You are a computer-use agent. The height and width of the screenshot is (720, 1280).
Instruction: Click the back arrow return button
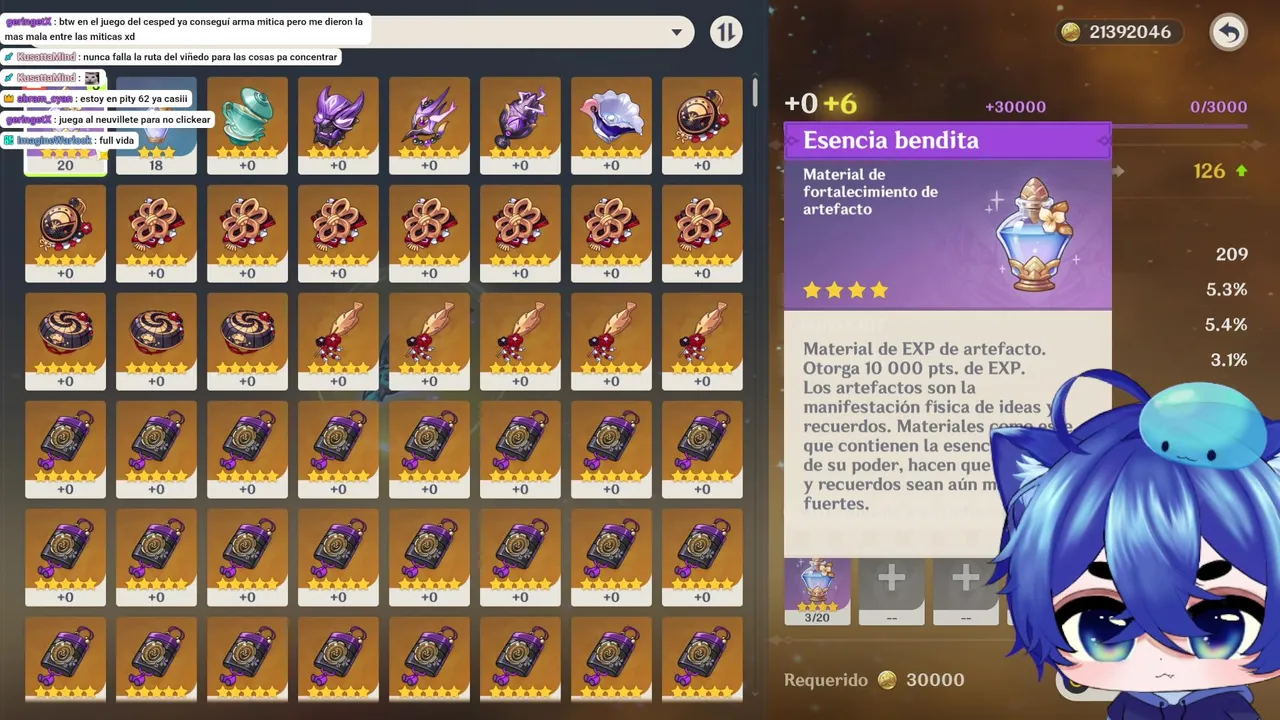coord(1228,32)
